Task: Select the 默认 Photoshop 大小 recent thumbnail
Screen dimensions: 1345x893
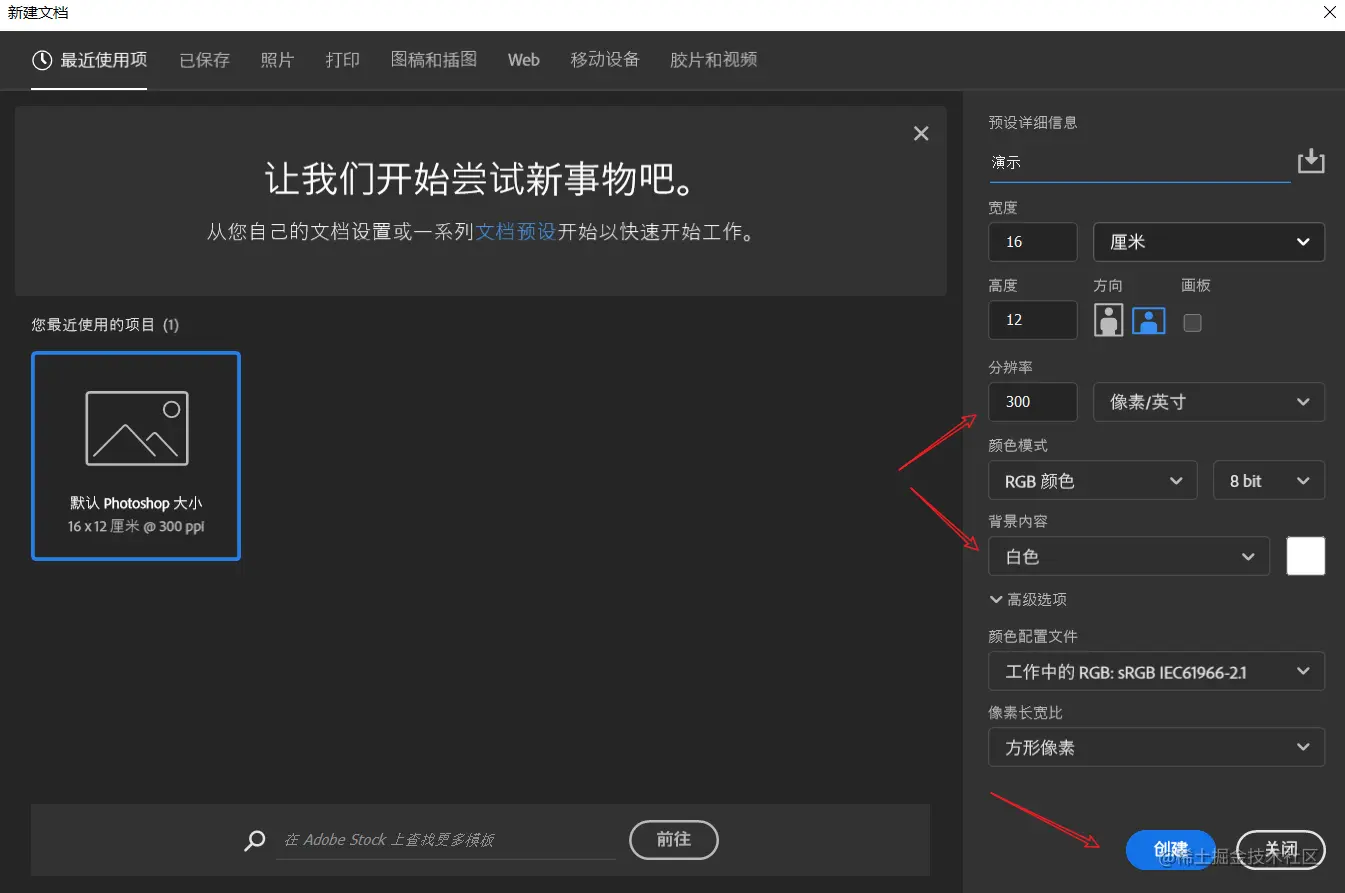Action: coord(135,456)
